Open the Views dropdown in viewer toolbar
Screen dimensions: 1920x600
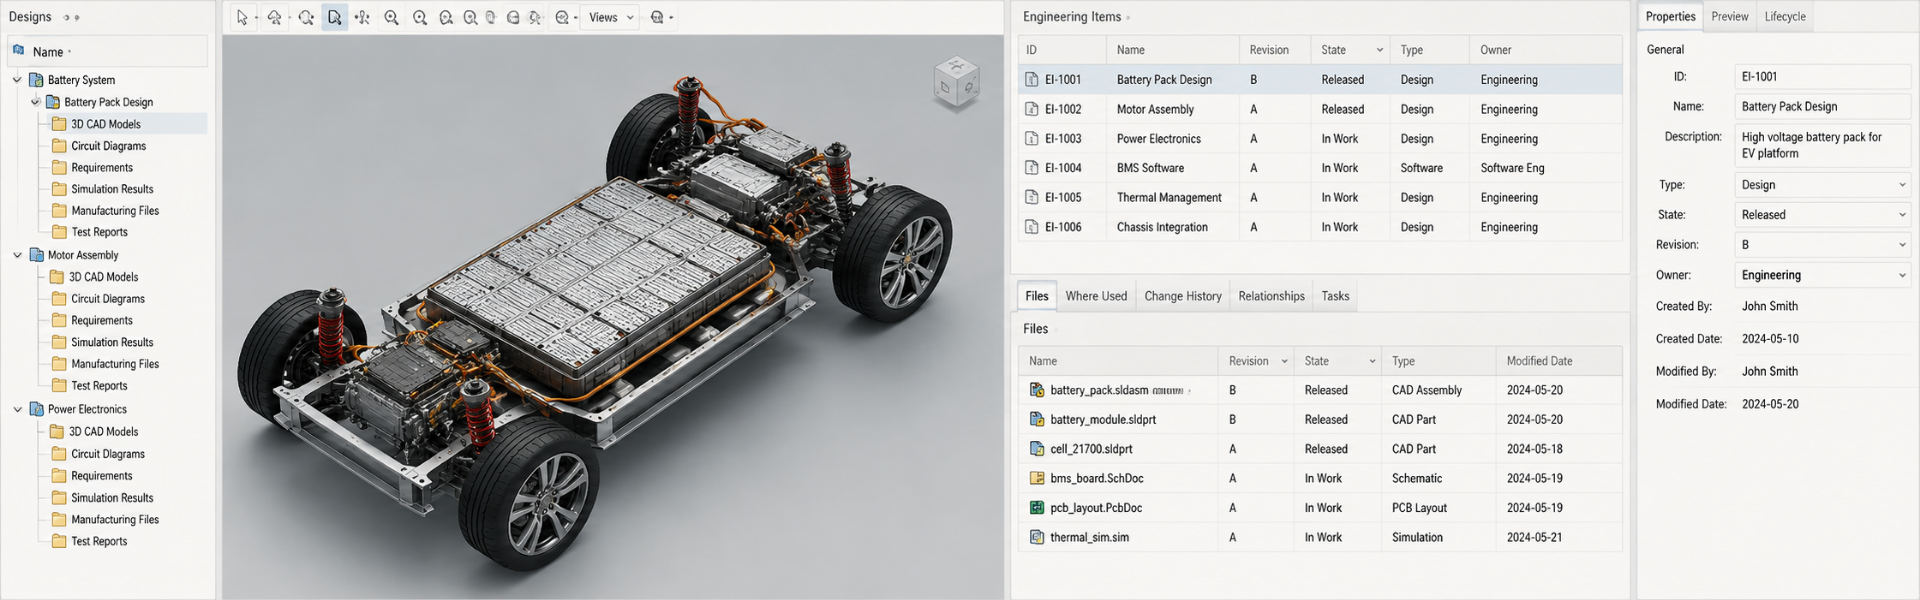(611, 17)
